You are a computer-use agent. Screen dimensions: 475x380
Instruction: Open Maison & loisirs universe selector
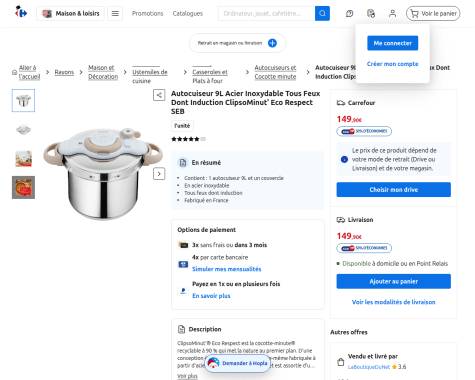pyautogui.click(x=70, y=14)
